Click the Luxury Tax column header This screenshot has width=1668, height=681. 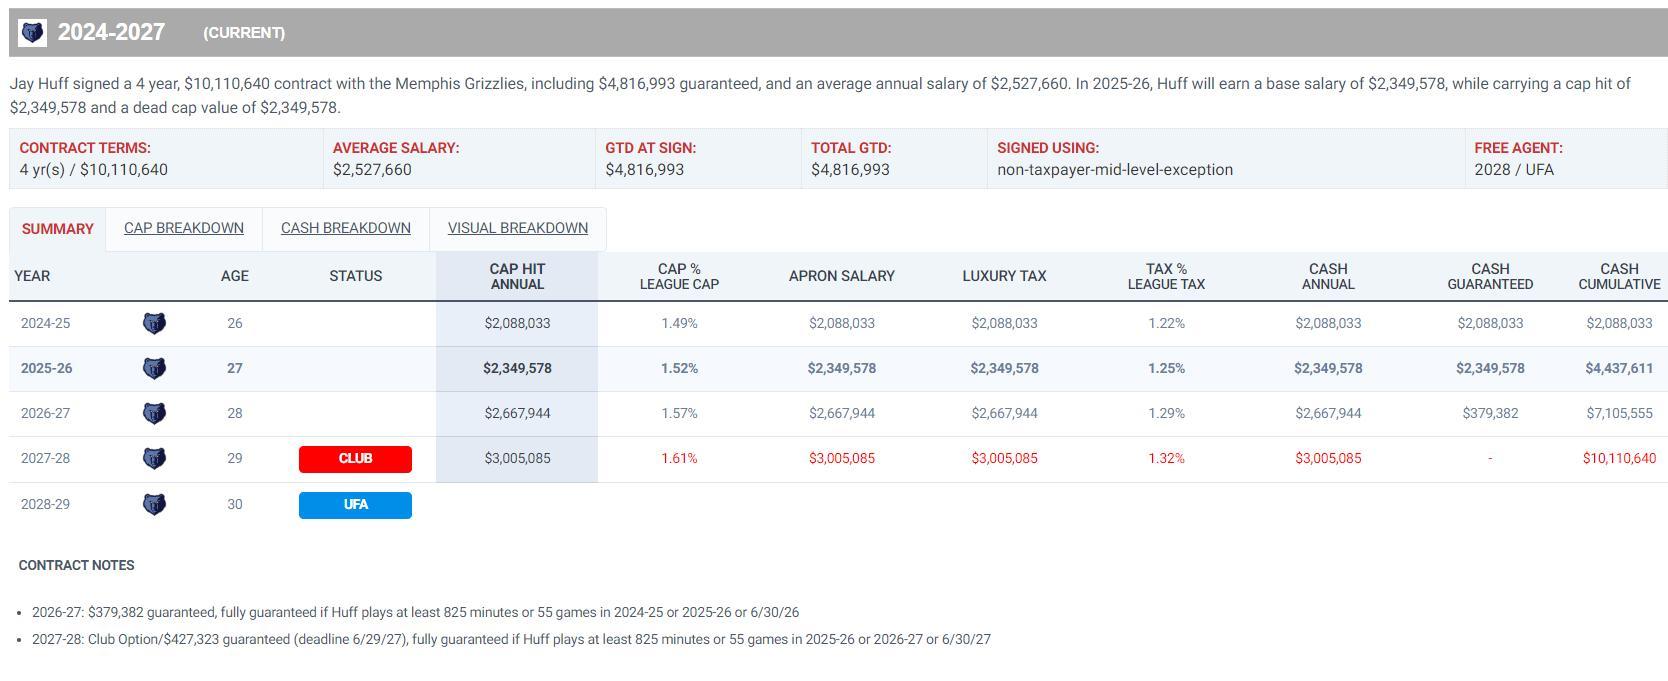pyautogui.click(x=1004, y=276)
